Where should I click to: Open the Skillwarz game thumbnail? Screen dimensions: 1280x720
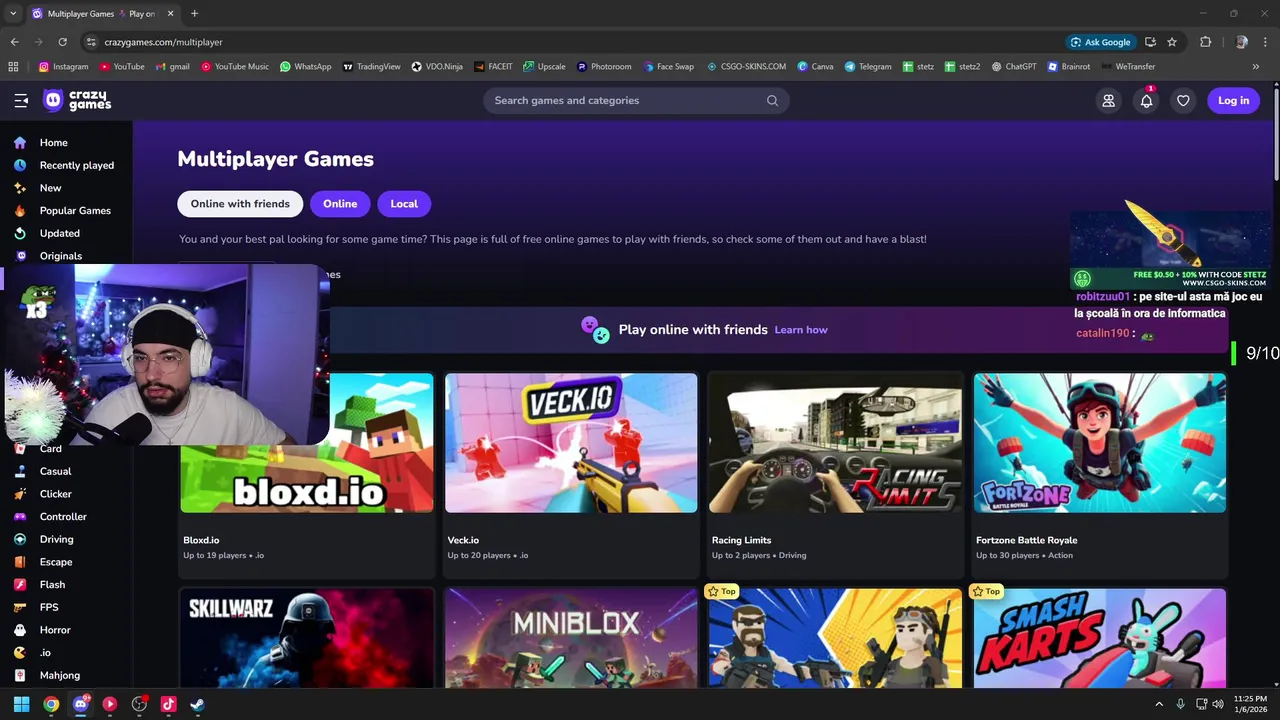tap(307, 638)
